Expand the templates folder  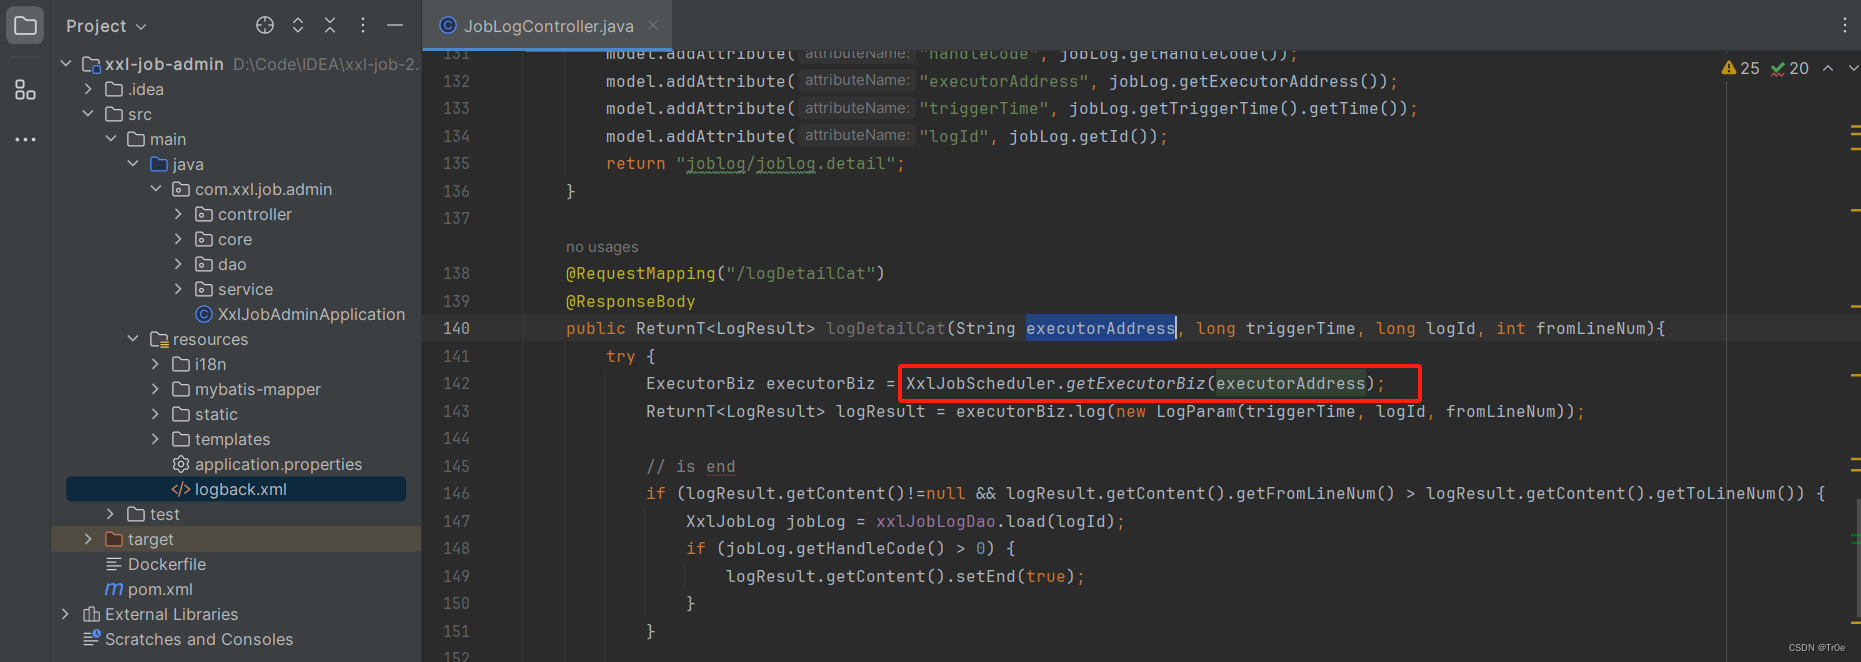click(156, 439)
